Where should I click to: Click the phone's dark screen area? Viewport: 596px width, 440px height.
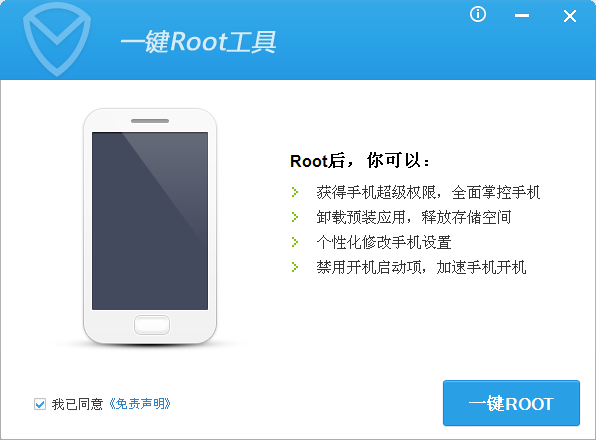point(150,221)
